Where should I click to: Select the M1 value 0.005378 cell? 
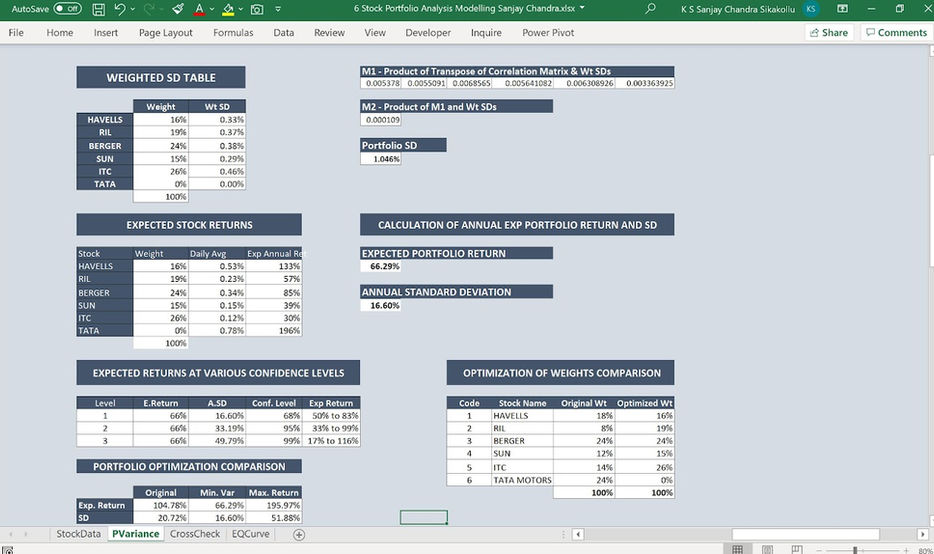[x=381, y=83]
